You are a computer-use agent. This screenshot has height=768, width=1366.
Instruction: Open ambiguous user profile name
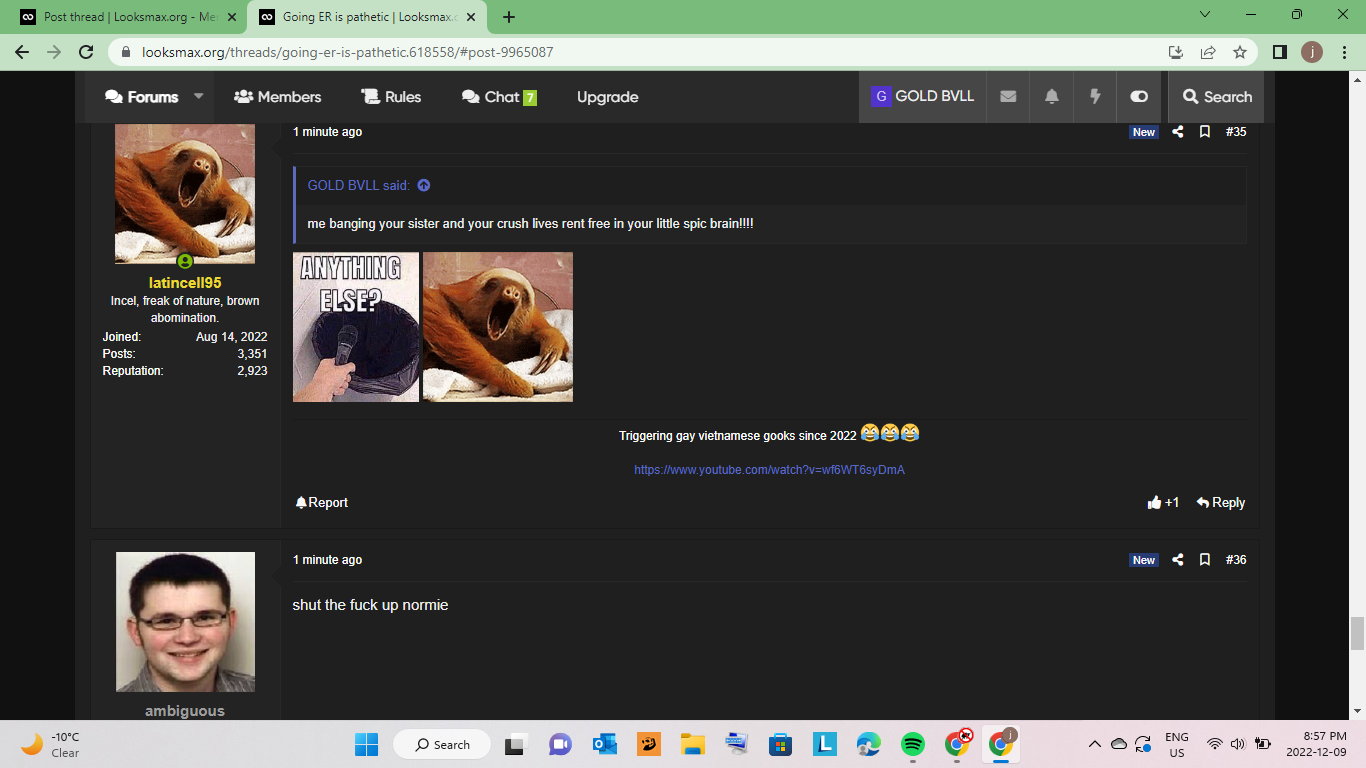point(185,711)
